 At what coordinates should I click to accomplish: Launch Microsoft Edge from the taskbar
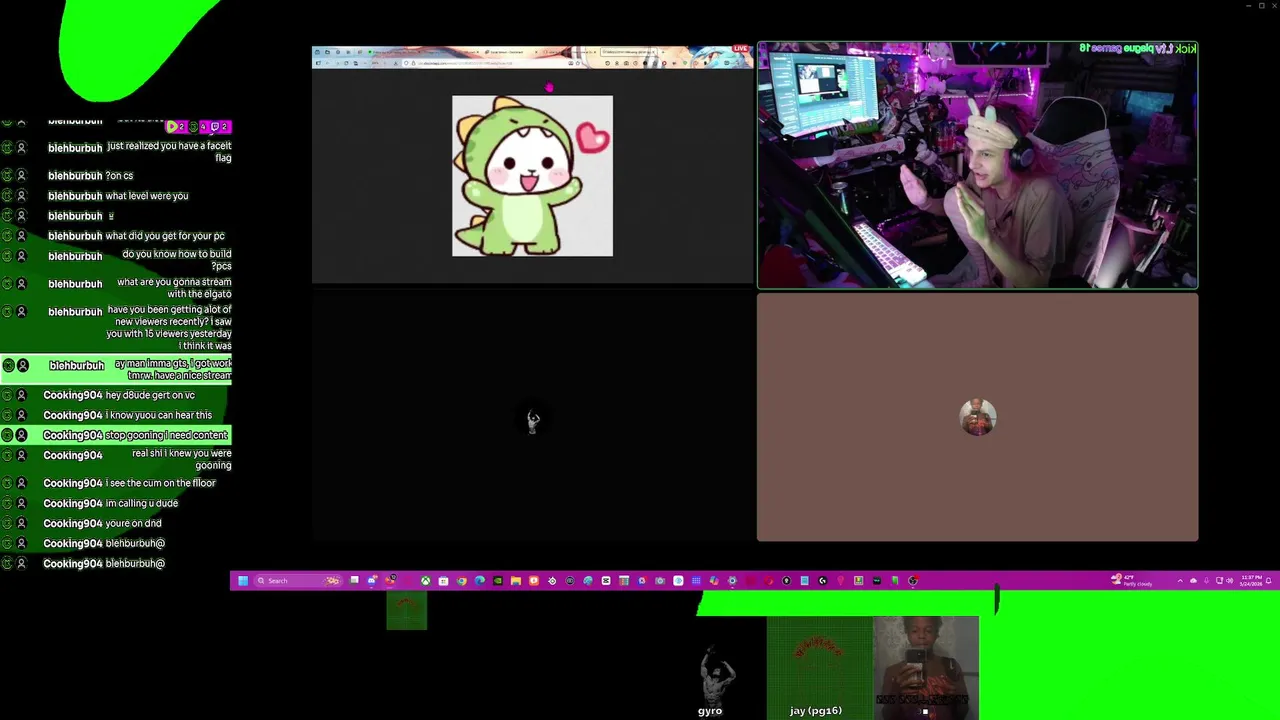(x=480, y=580)
